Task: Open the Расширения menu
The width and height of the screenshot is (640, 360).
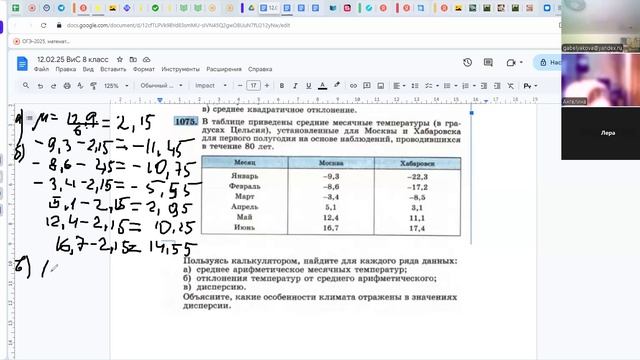Action: pos(224,69)
